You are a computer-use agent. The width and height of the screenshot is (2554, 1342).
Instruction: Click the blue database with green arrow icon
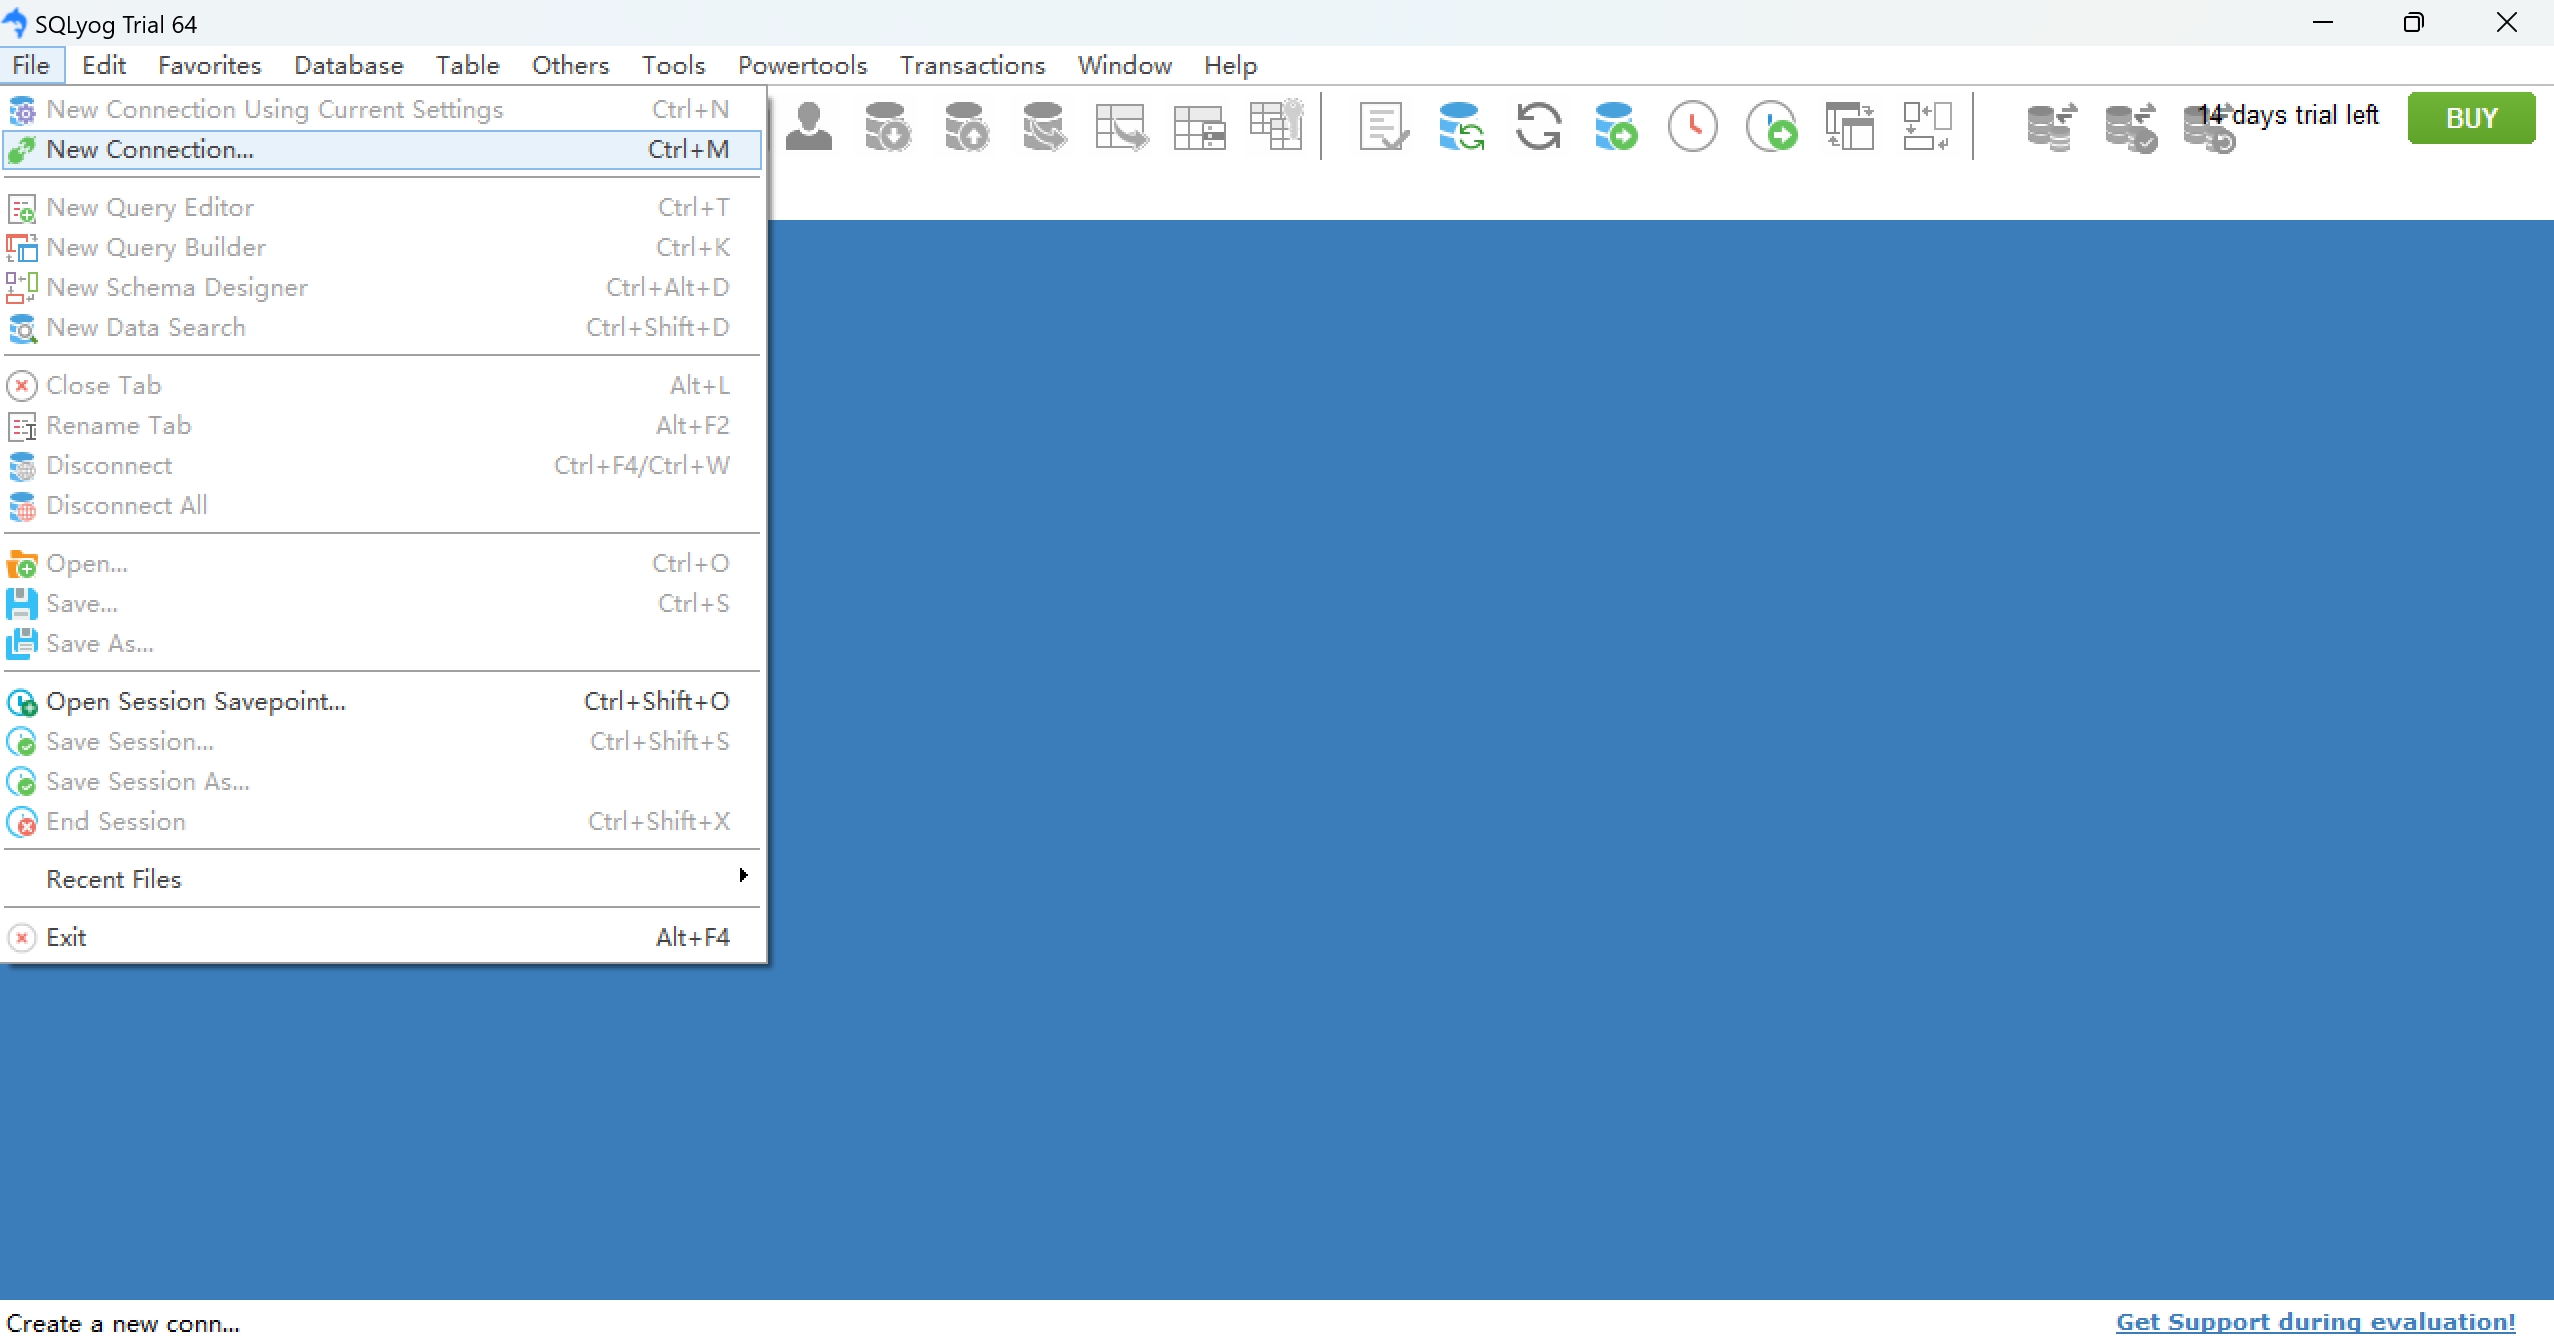point(1615,127)
